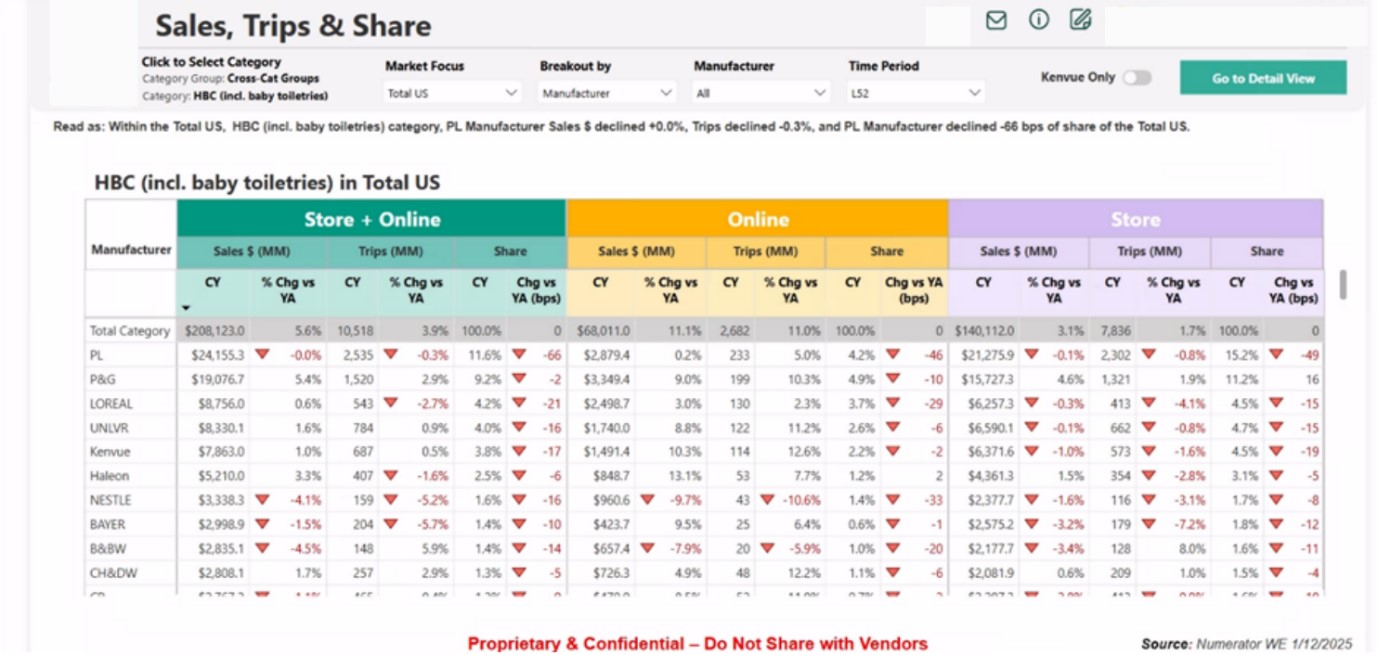Expand the Market Focus dropdown

(x=452, y=93)
